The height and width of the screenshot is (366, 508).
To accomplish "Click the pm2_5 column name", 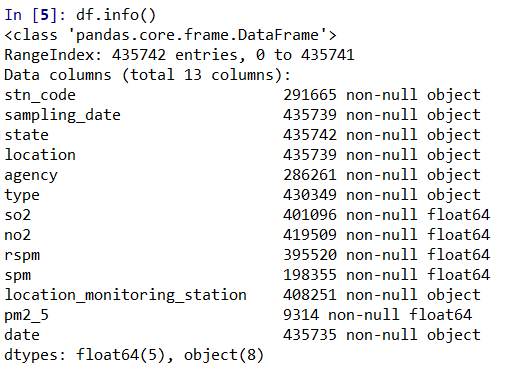I will coord(27,315).
